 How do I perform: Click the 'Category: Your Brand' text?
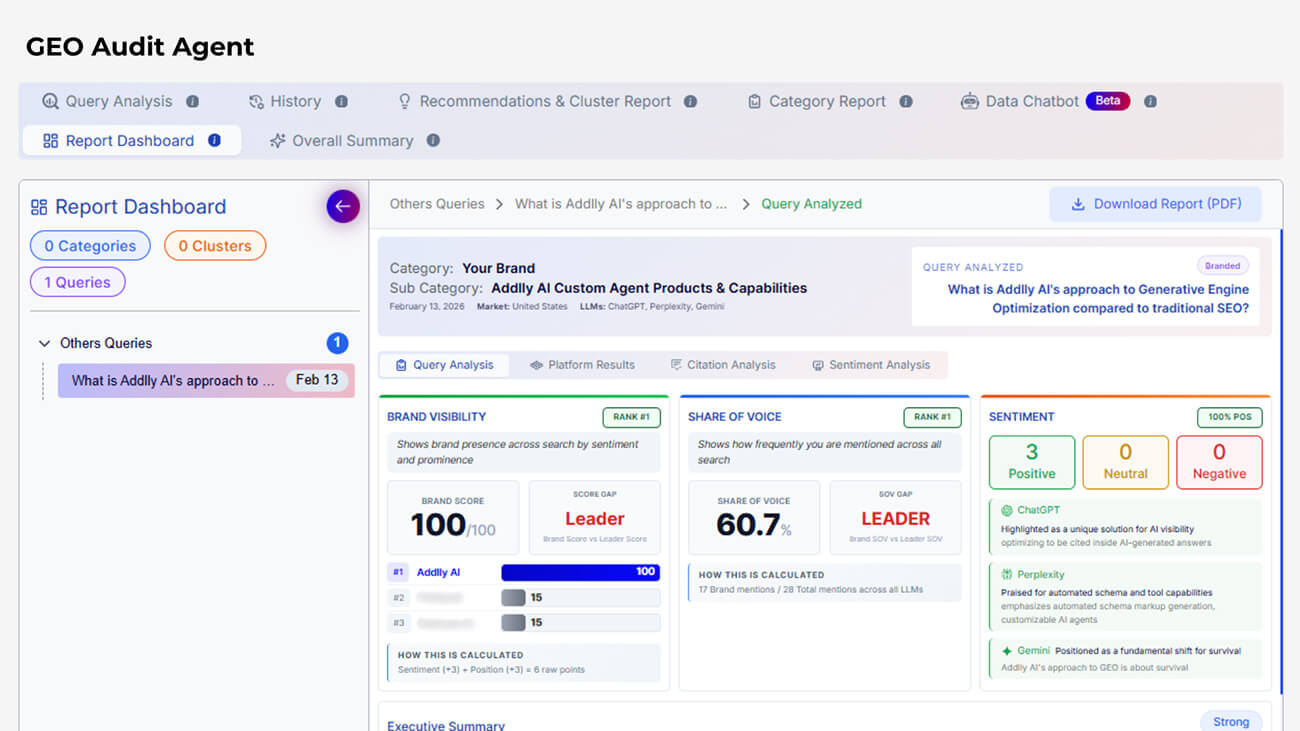click(462, 268)
